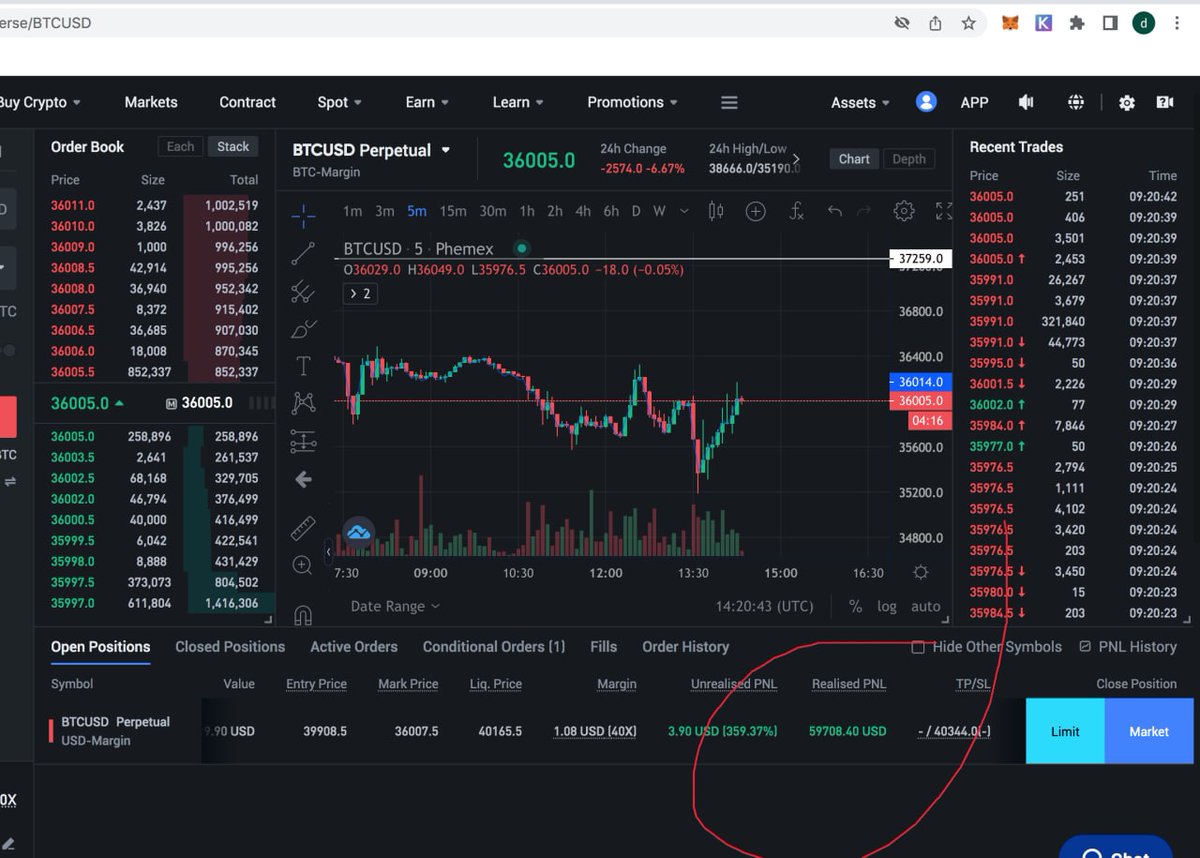Click the share page icon in address bar

click(x=935, y=23)
